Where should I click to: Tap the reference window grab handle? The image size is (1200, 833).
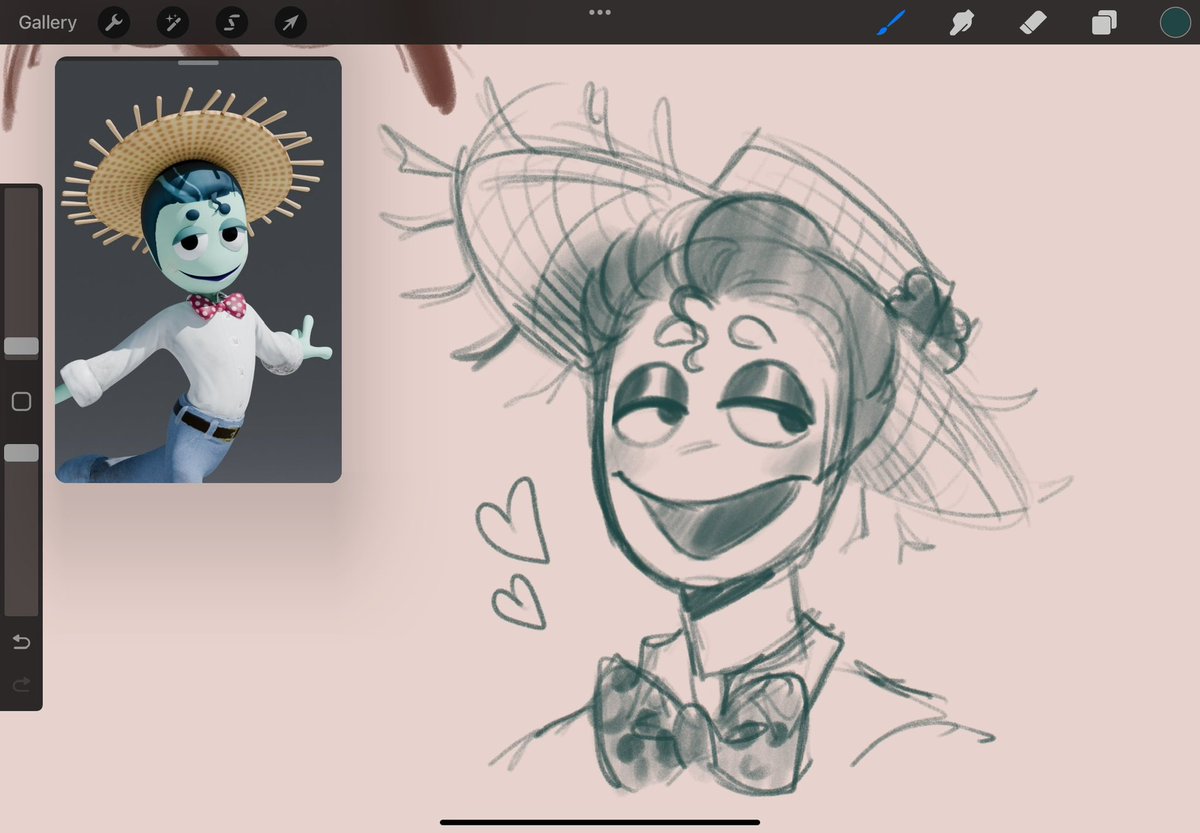[198, 63]
